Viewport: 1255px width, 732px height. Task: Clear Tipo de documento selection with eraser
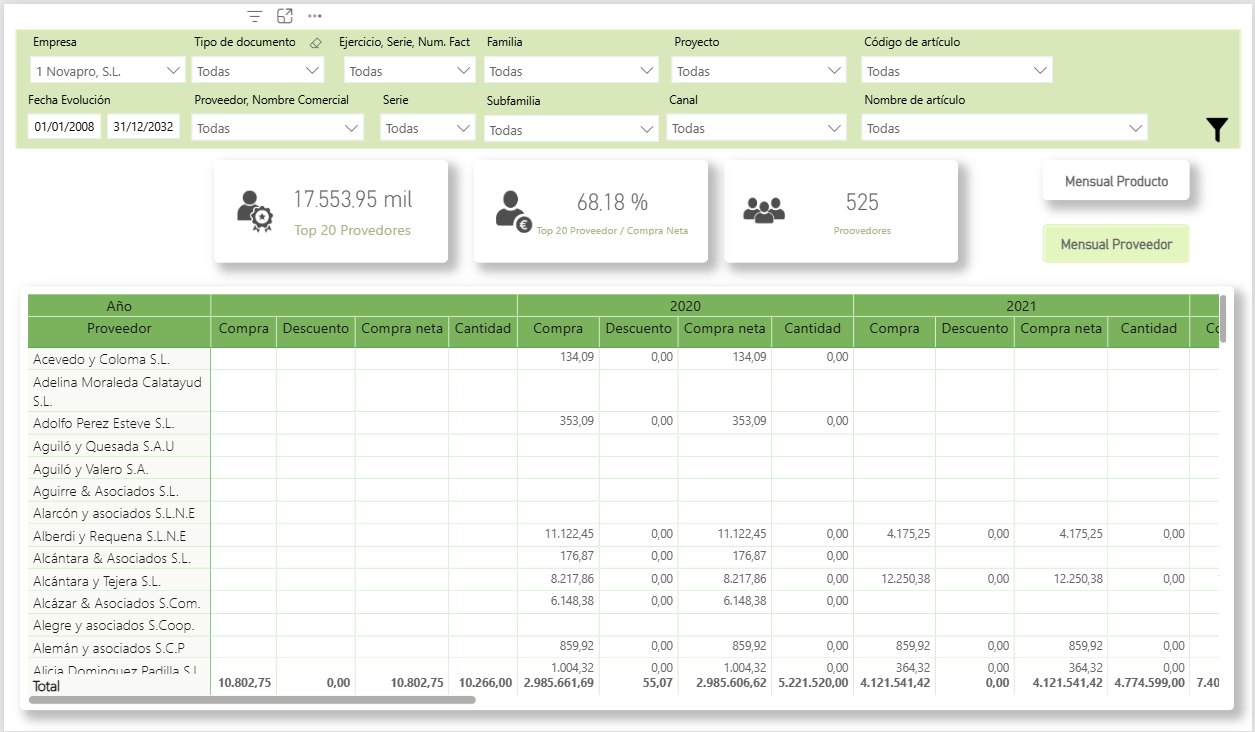point(316,43)
